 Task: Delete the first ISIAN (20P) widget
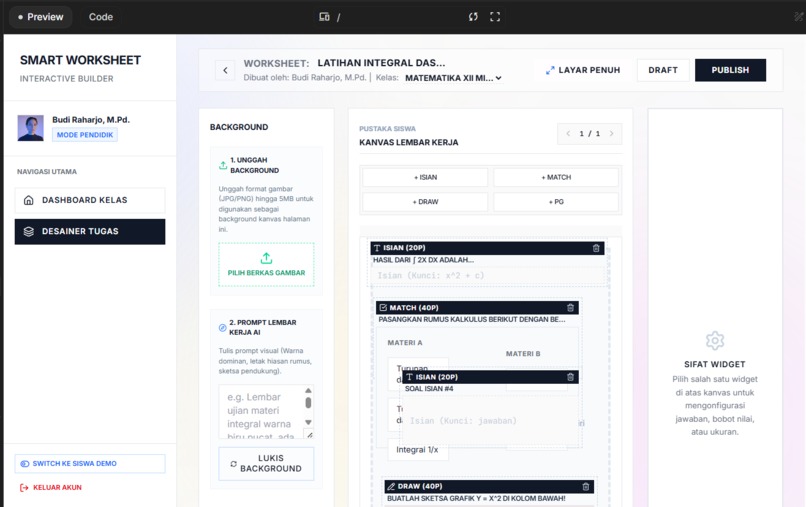pyautogui.click(x=596, y=248)
